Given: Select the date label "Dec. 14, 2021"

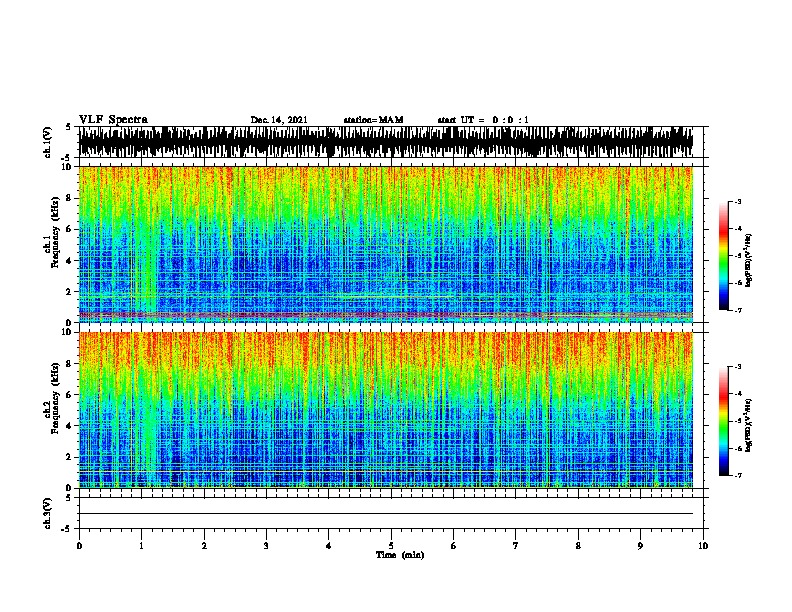Looking at the screenshot, I should 279,120.
